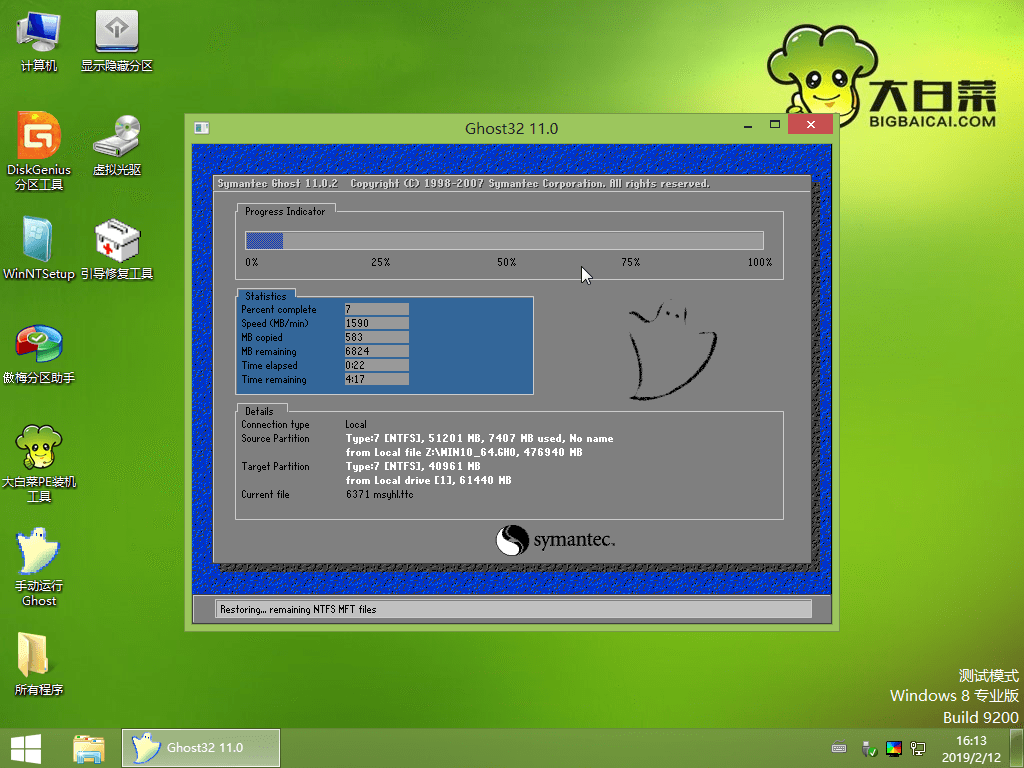The width and height of the screenshot is (1024, 768).
Task: Click the 'Restoring... remaining NTFS MFT files' status bar
Action: click(x=513, y=609)
